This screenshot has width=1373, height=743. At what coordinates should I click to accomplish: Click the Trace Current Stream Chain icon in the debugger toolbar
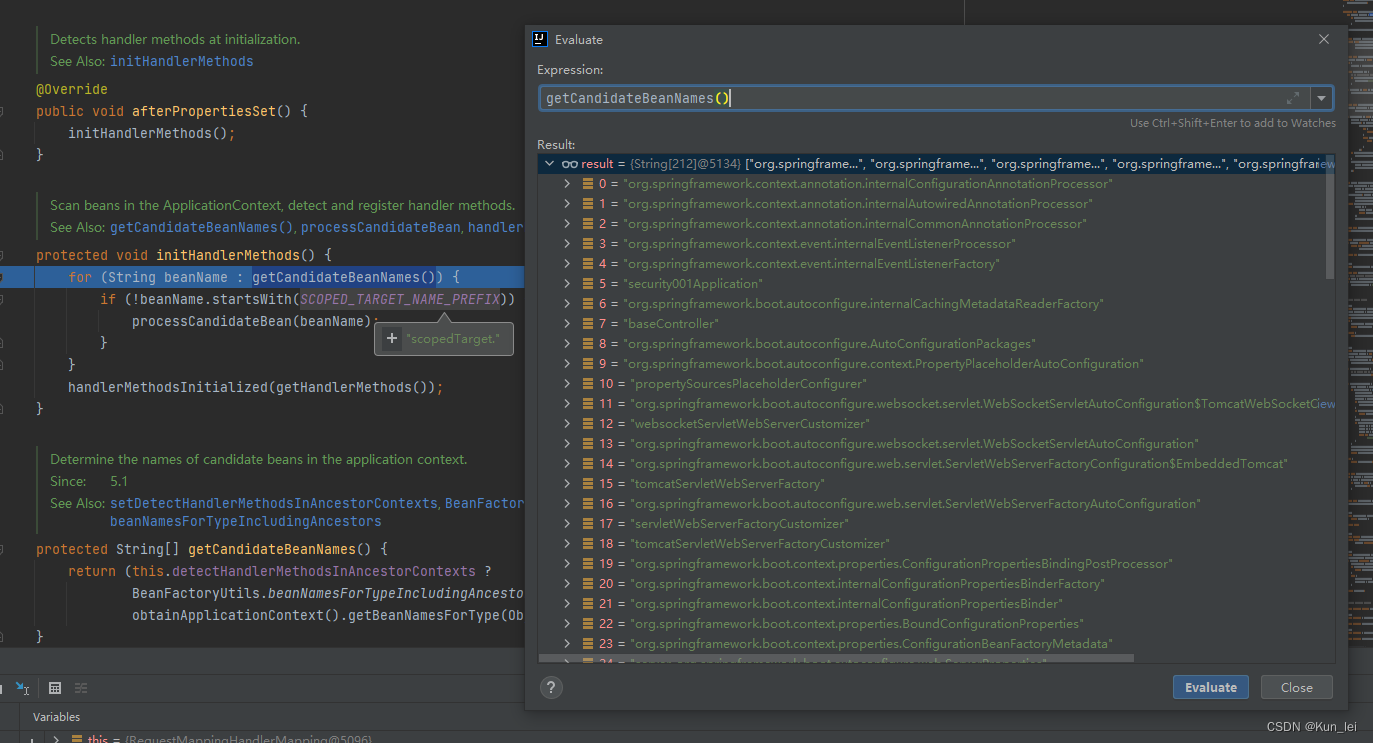pyautogui.click(x=81, y=688)
